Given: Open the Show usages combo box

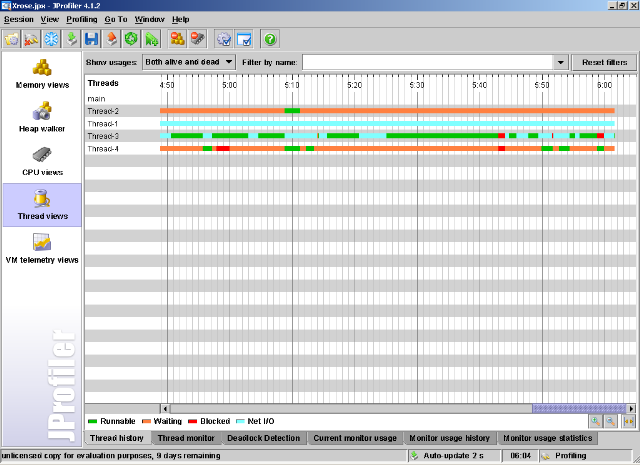Looking at the screenshot, I should [x=189, y=62].
